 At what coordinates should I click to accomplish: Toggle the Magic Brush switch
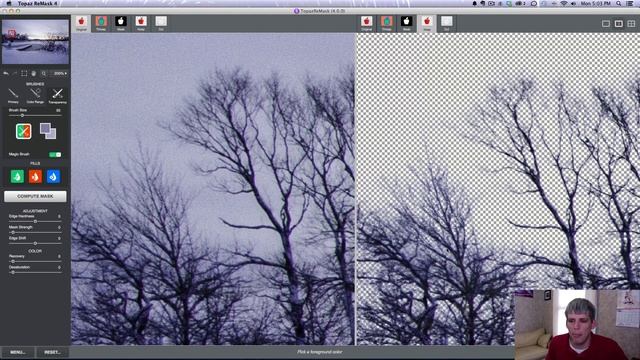click(55, 154)
